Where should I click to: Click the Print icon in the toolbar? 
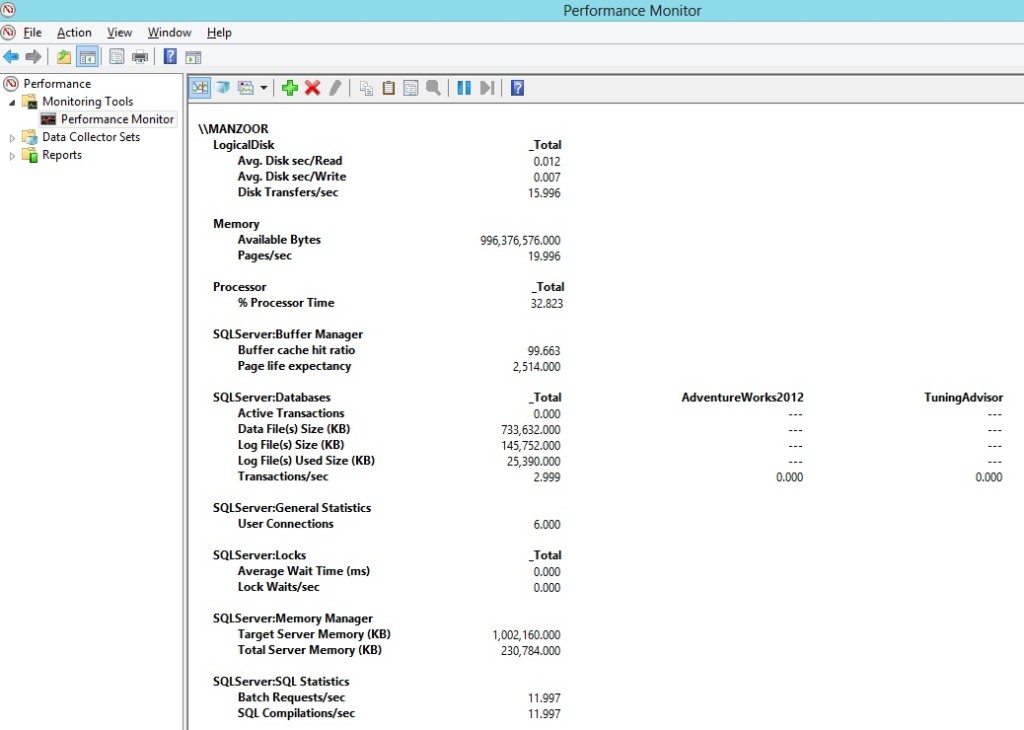[140, 57]
